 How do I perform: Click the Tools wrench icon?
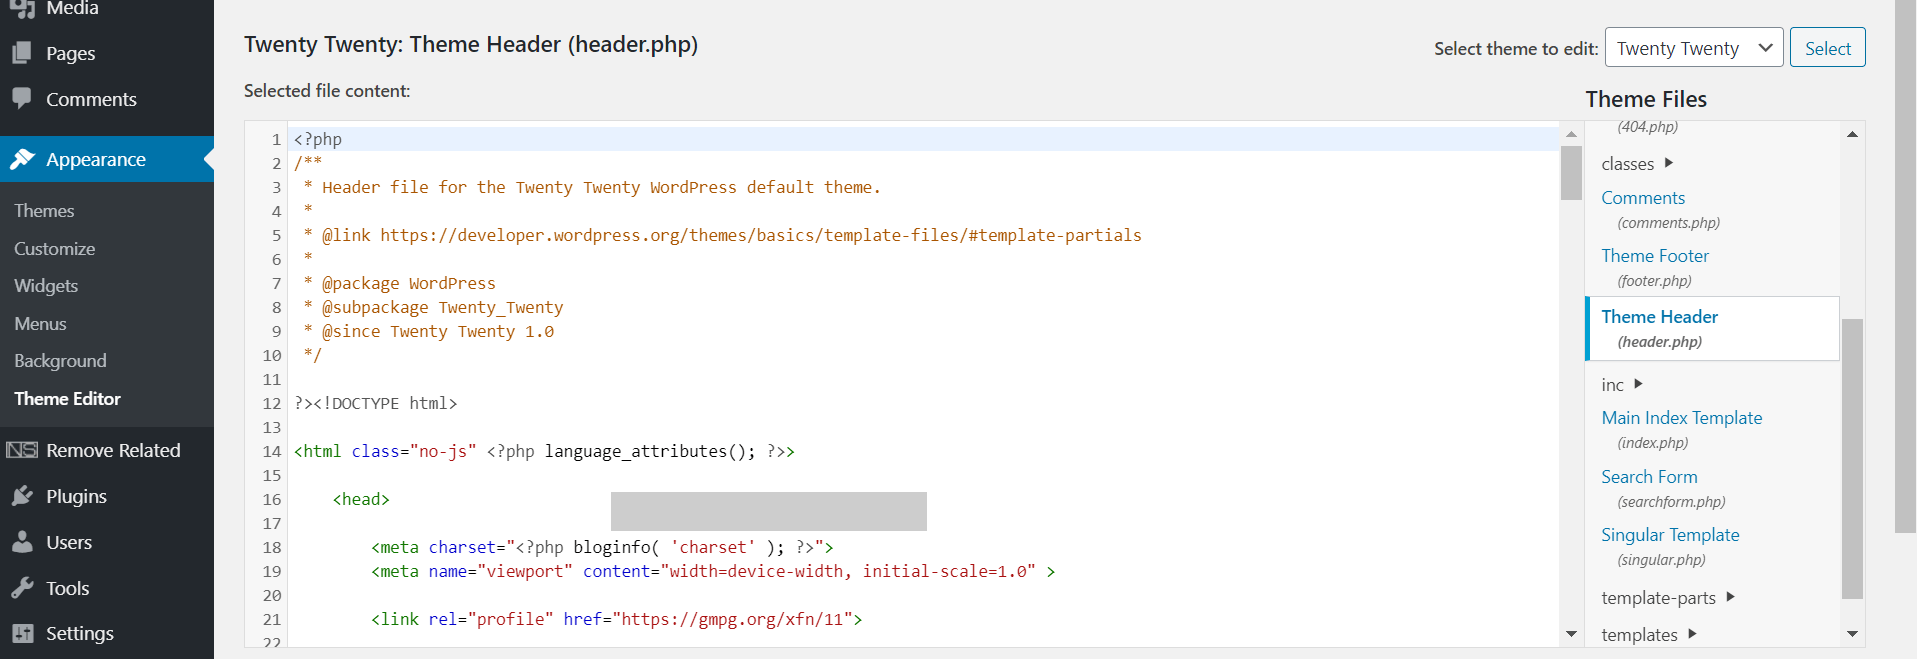[22, 588]
